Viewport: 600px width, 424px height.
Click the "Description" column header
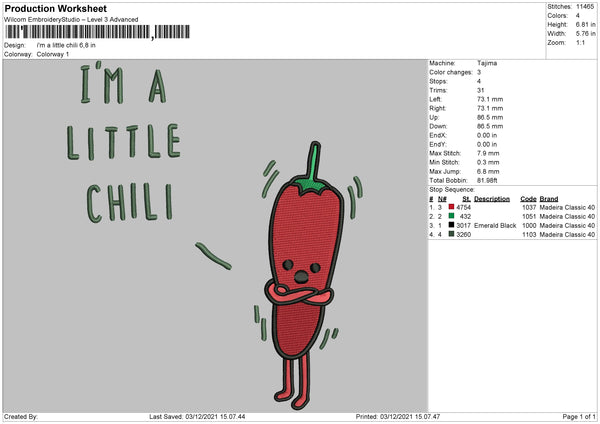[x=492, y=199]
